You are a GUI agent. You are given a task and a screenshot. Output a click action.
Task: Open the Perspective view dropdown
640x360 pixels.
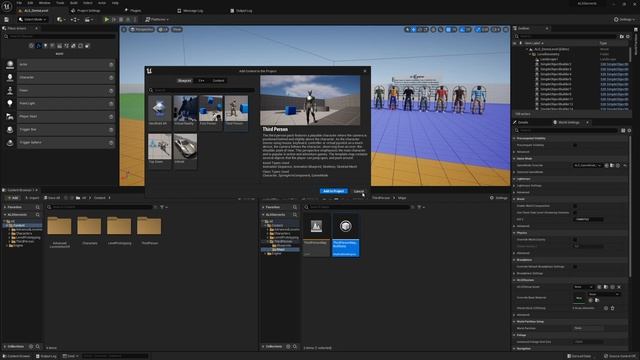[x=142, y=29]
